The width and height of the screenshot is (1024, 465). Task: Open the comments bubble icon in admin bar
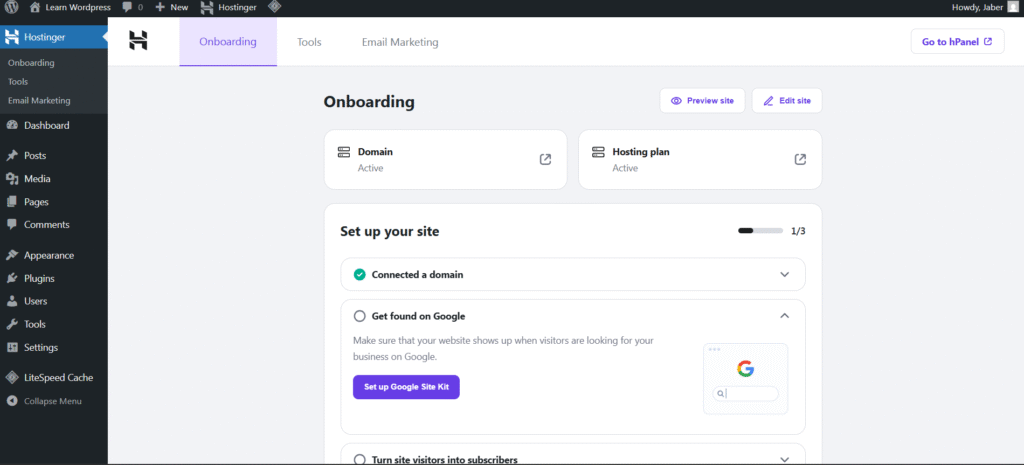(x=127, y=7)
